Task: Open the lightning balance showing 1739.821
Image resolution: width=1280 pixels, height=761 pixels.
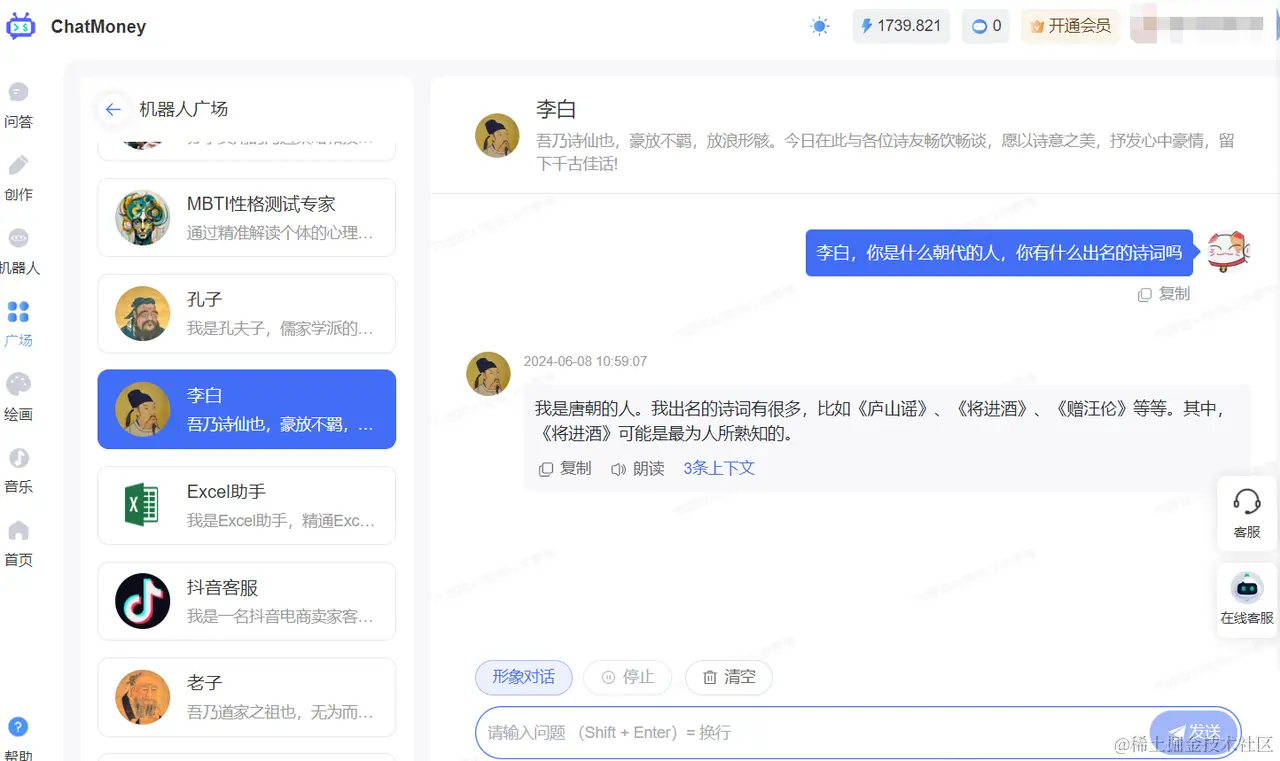Action: [x=901, y=26]
